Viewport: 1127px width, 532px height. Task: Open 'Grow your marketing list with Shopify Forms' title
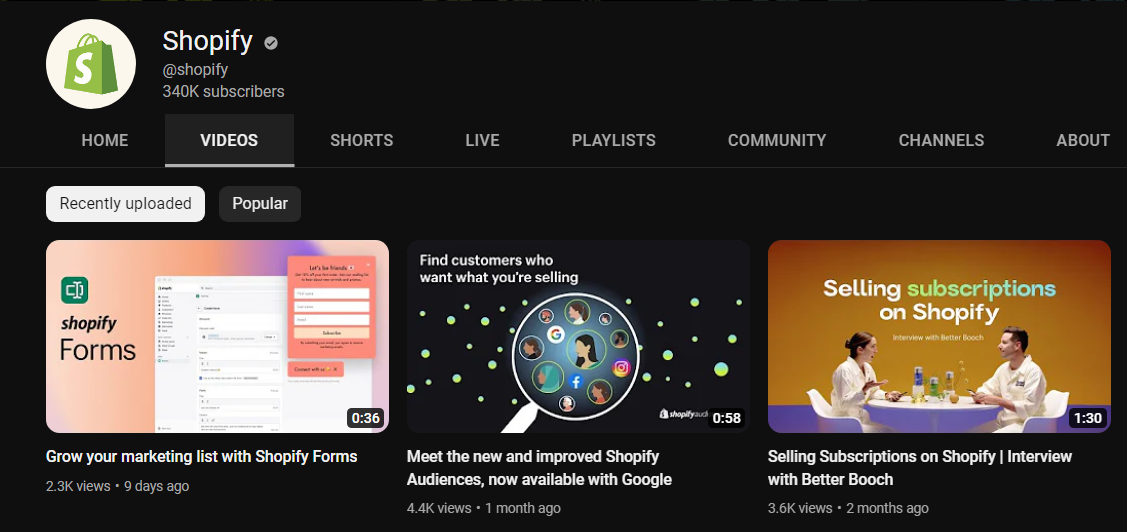(x=201, y=457)
